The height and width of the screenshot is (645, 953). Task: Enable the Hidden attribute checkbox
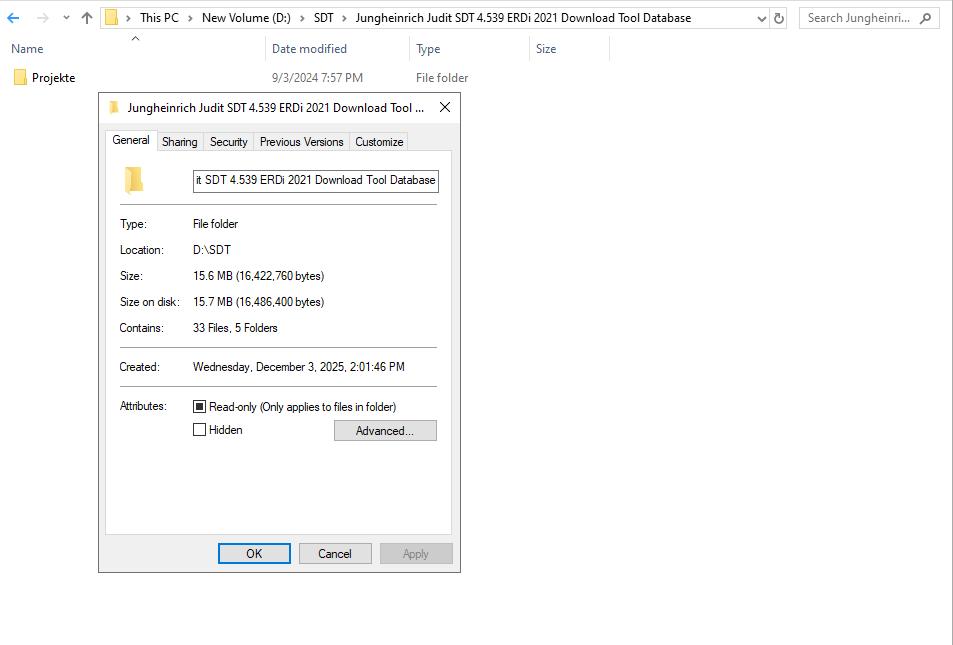[199, 430]
